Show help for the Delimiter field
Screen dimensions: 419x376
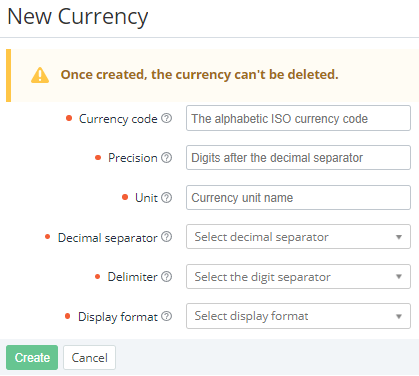pos(166,276)
